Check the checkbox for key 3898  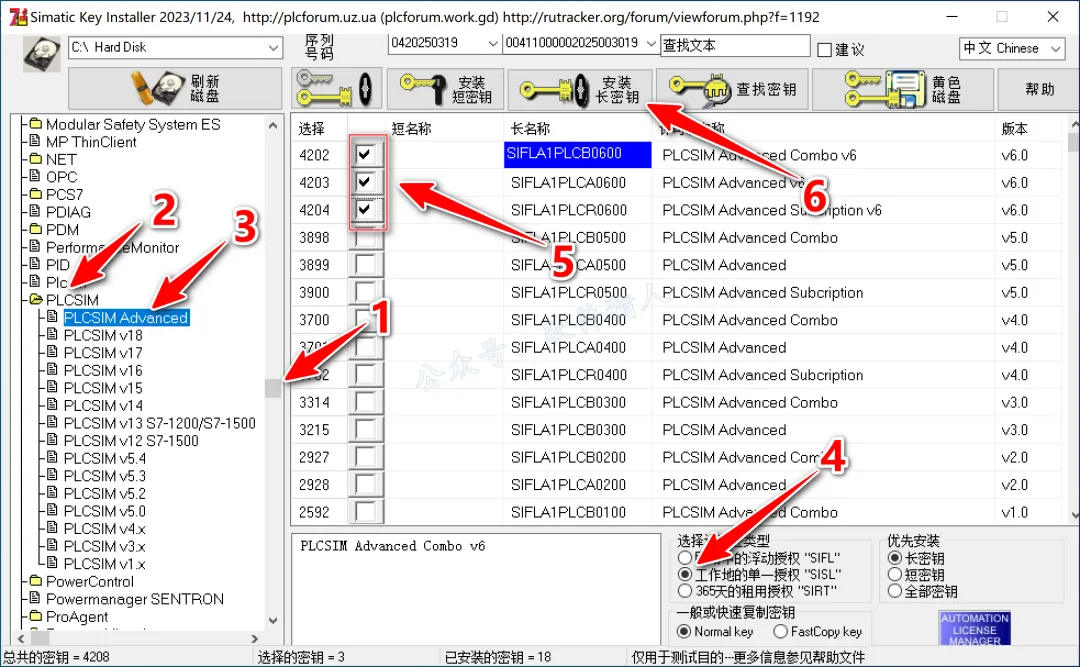(365, 238)
